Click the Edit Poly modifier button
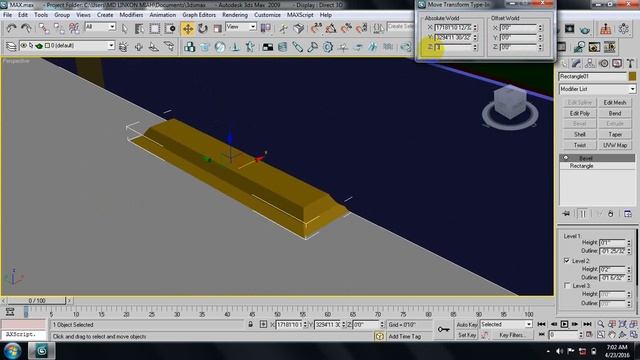 580,113
